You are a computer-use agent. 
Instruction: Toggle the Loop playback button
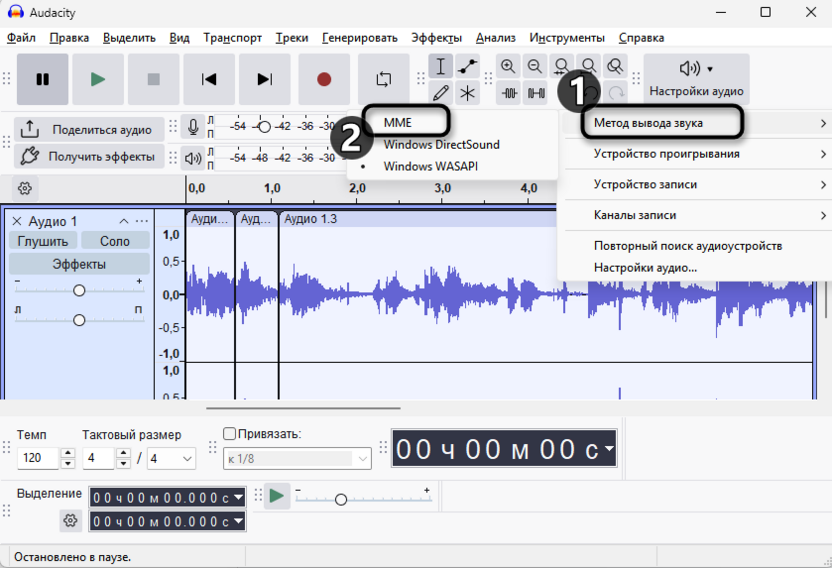point(384,80)
